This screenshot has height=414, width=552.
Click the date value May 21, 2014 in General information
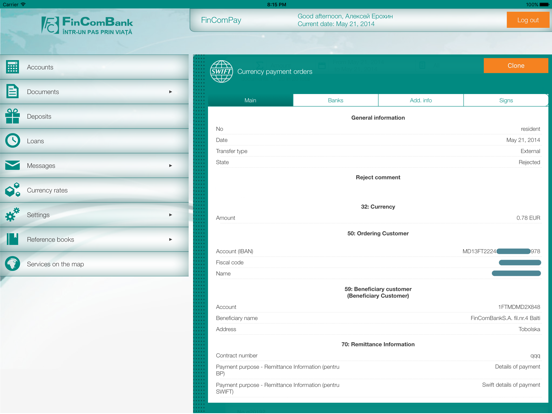[x=523, y=140]
